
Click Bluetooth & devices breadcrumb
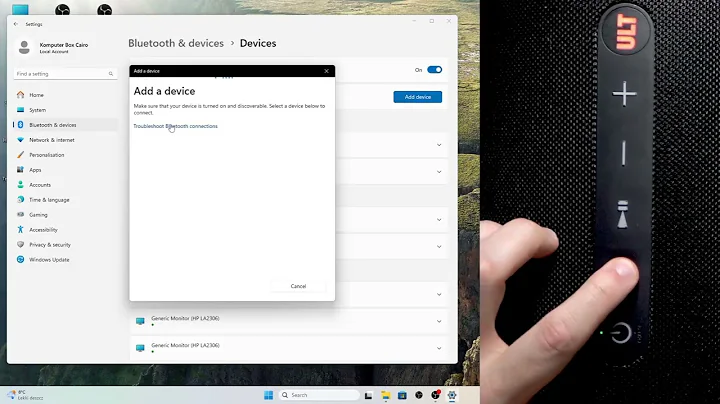click(x=176, y=43)
